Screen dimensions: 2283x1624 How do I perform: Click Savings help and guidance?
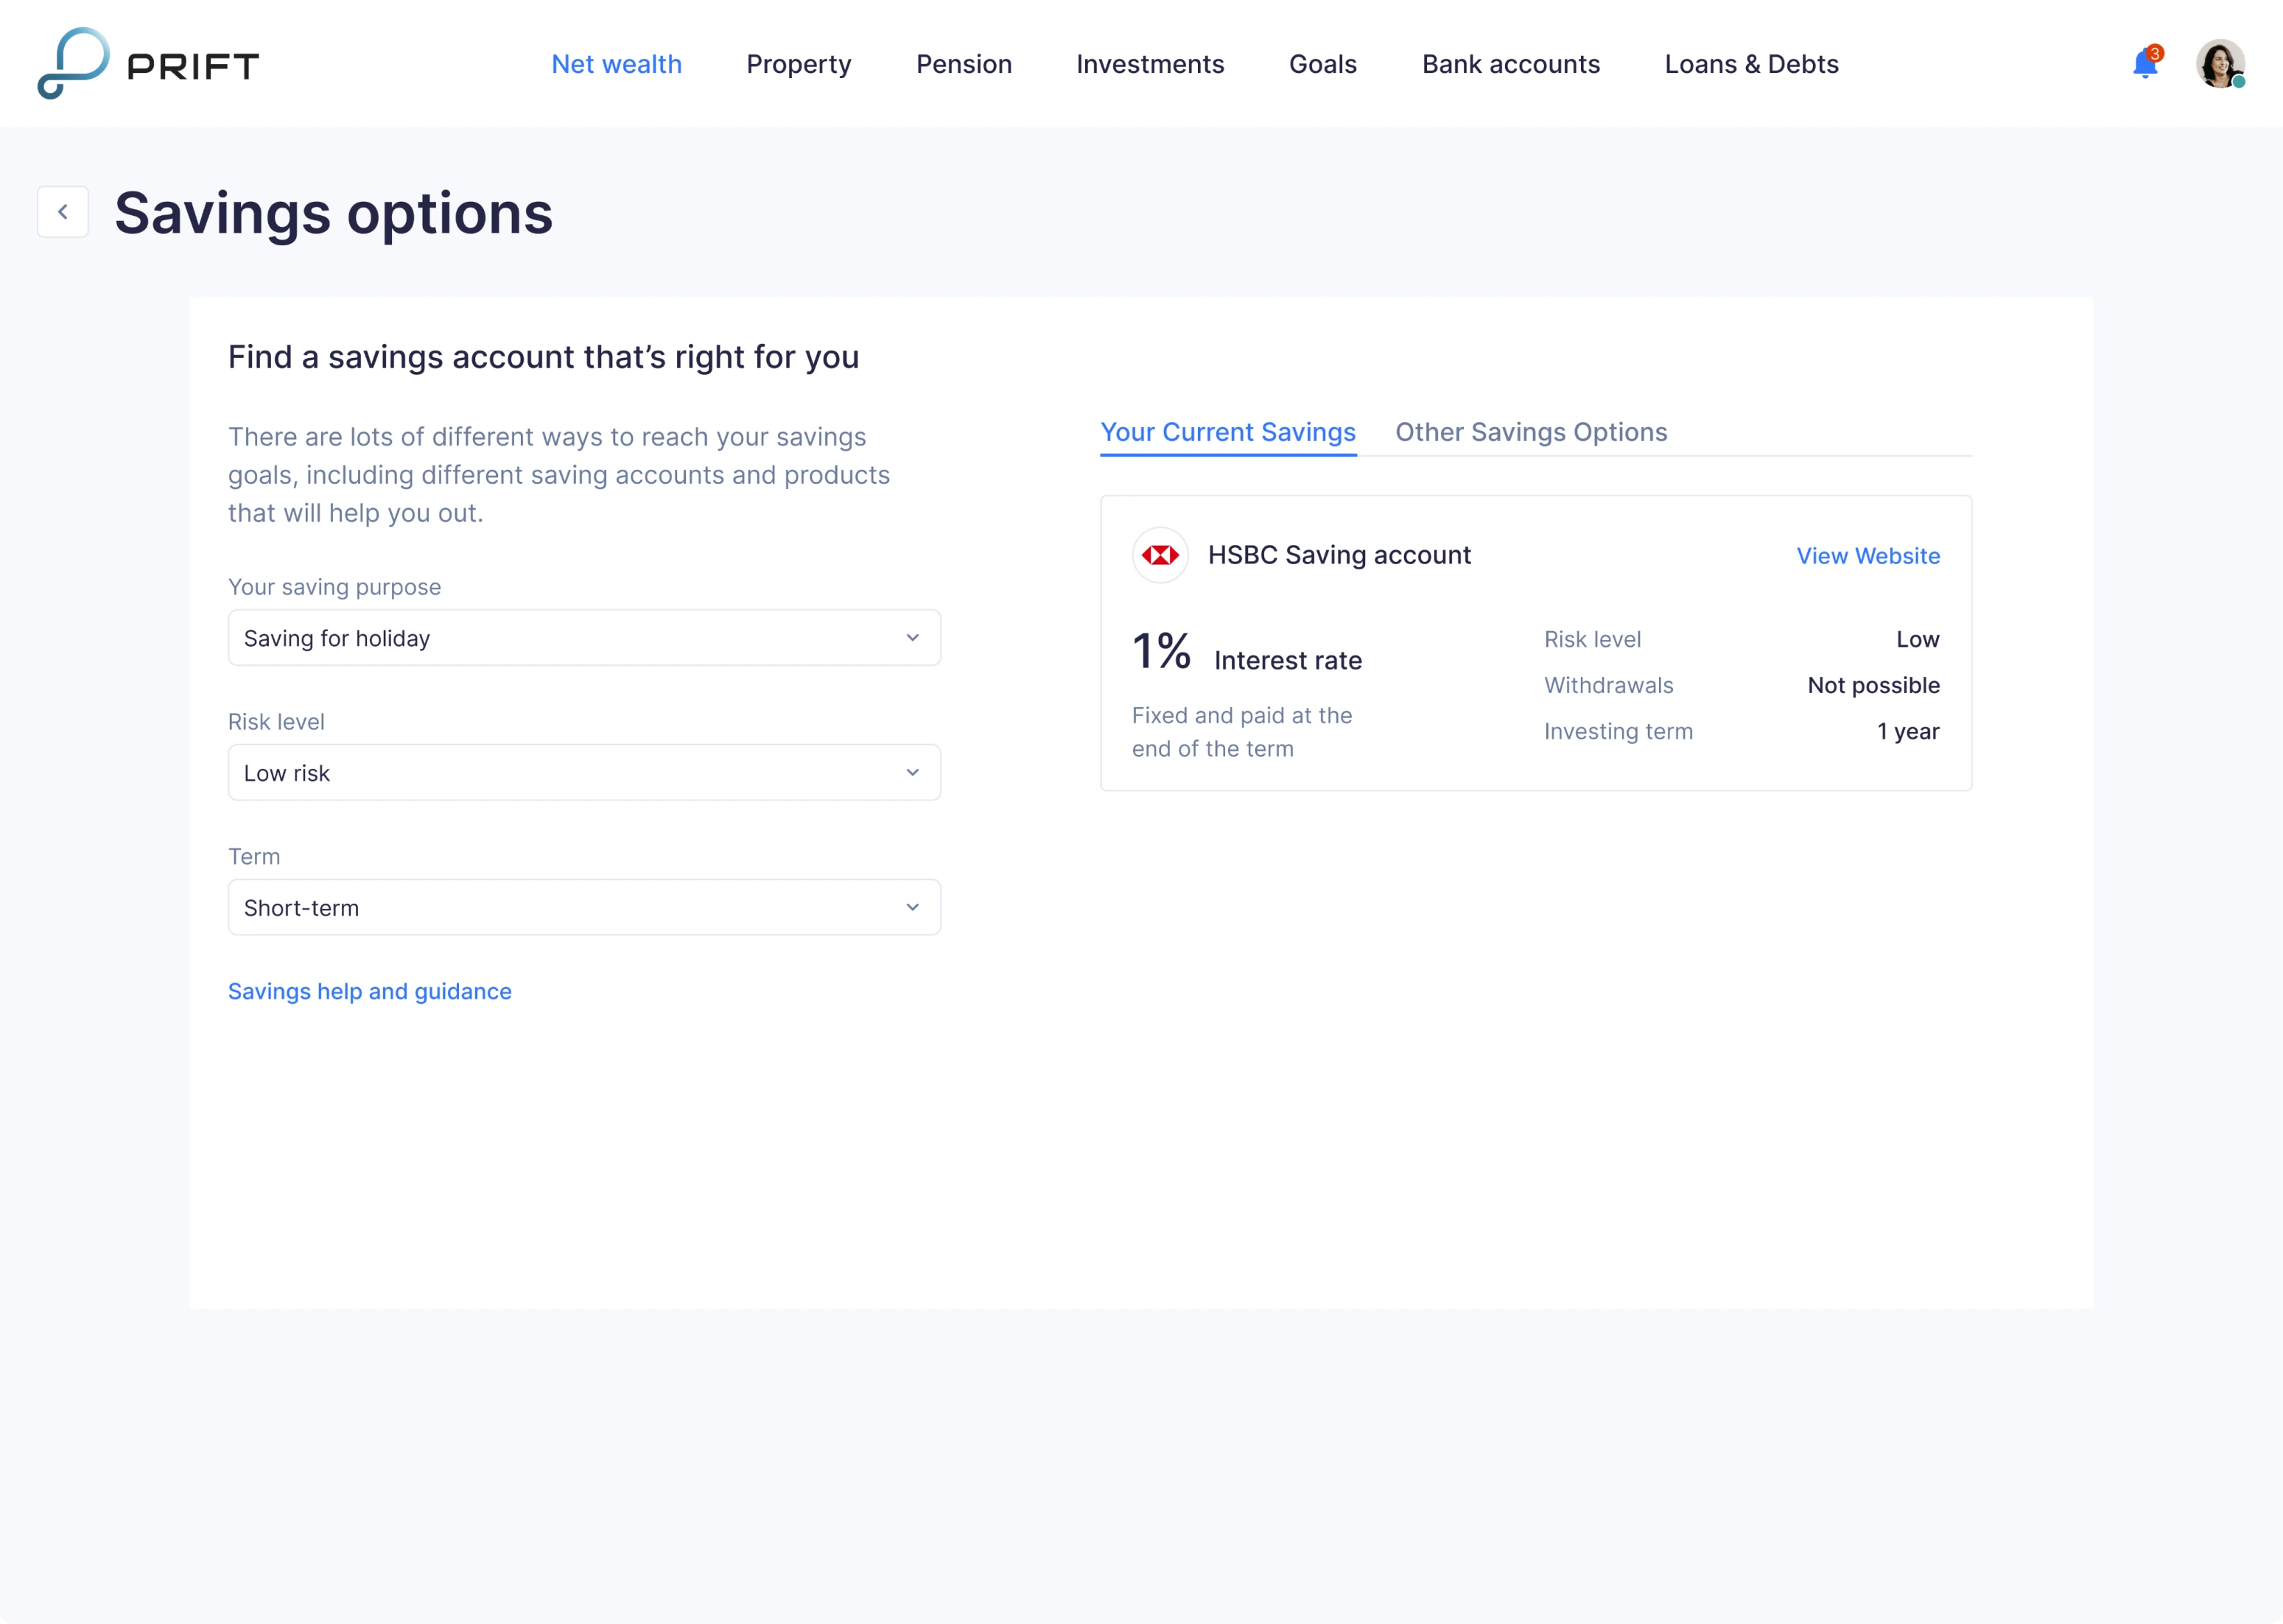369,991
